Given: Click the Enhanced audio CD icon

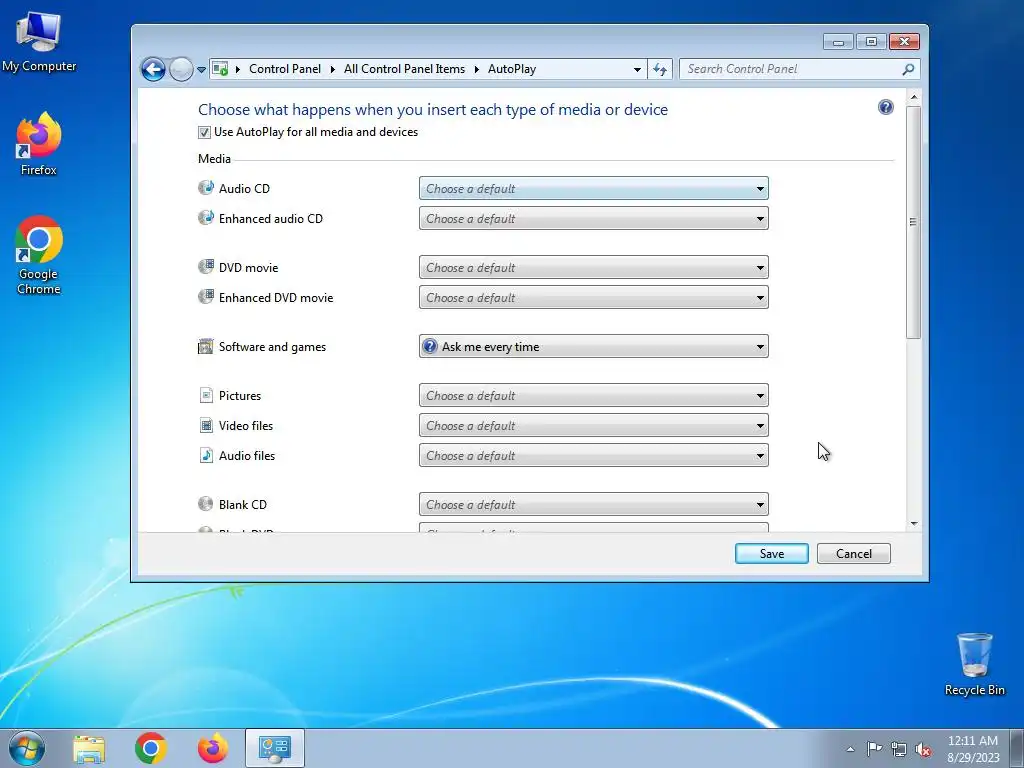Looking at the screenshot, I should 206,218.
